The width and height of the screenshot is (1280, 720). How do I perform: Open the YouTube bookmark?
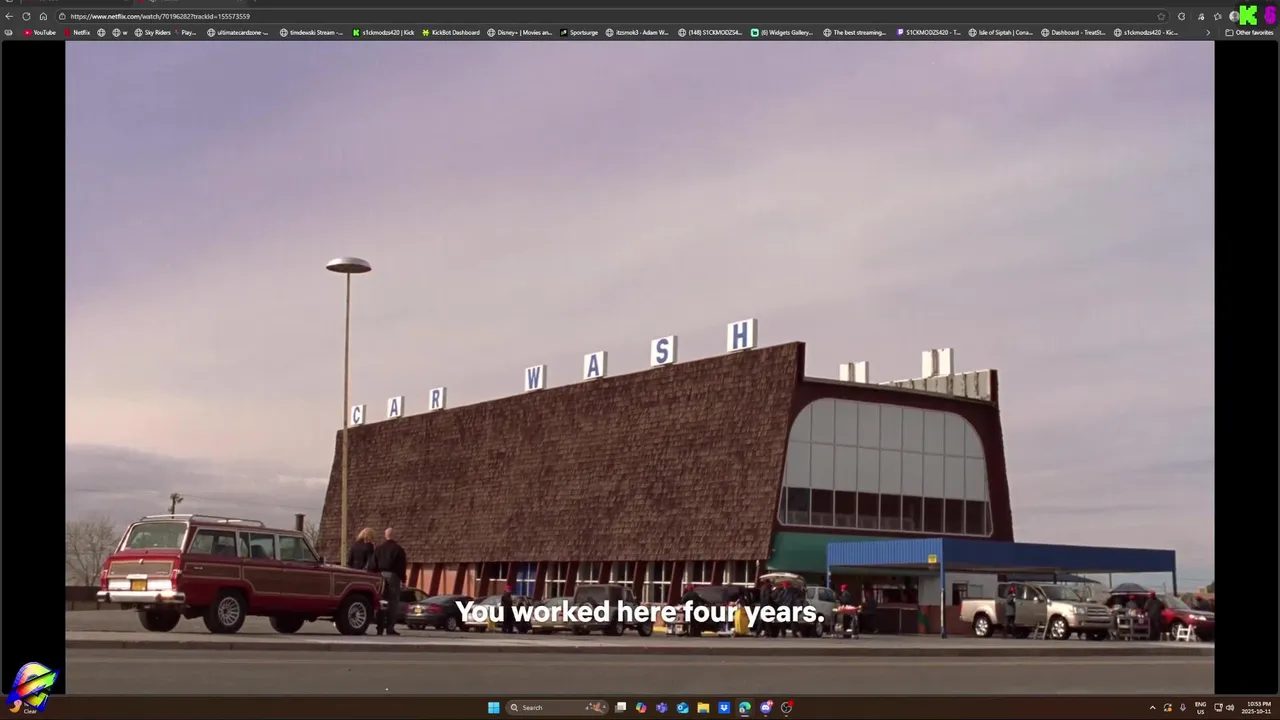(x=39, y=33)
